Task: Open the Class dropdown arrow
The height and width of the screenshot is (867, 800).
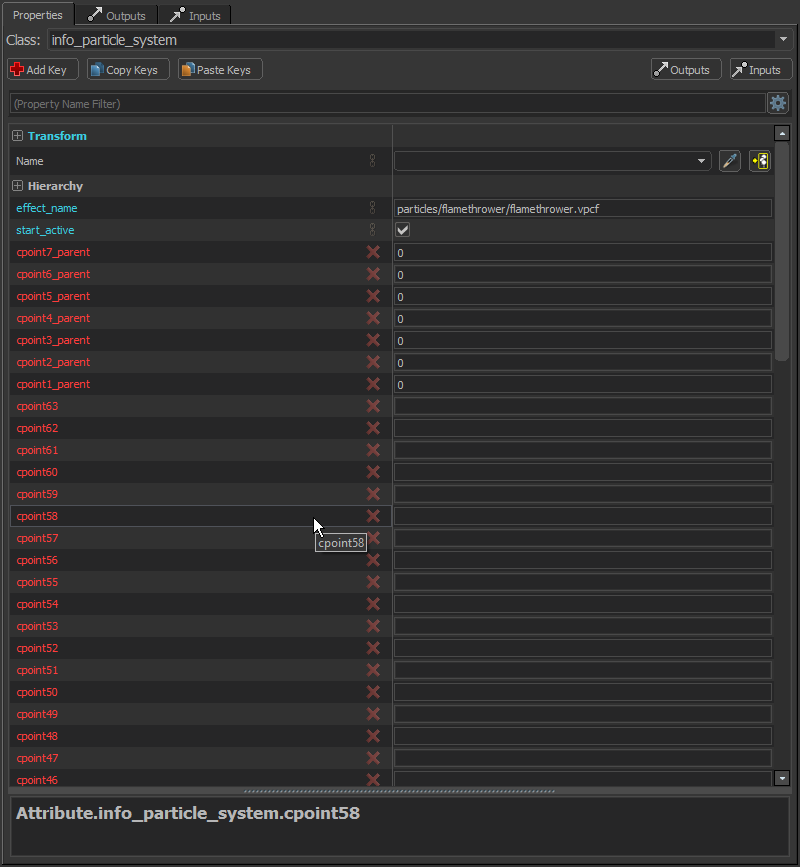Action: (784, 39)
